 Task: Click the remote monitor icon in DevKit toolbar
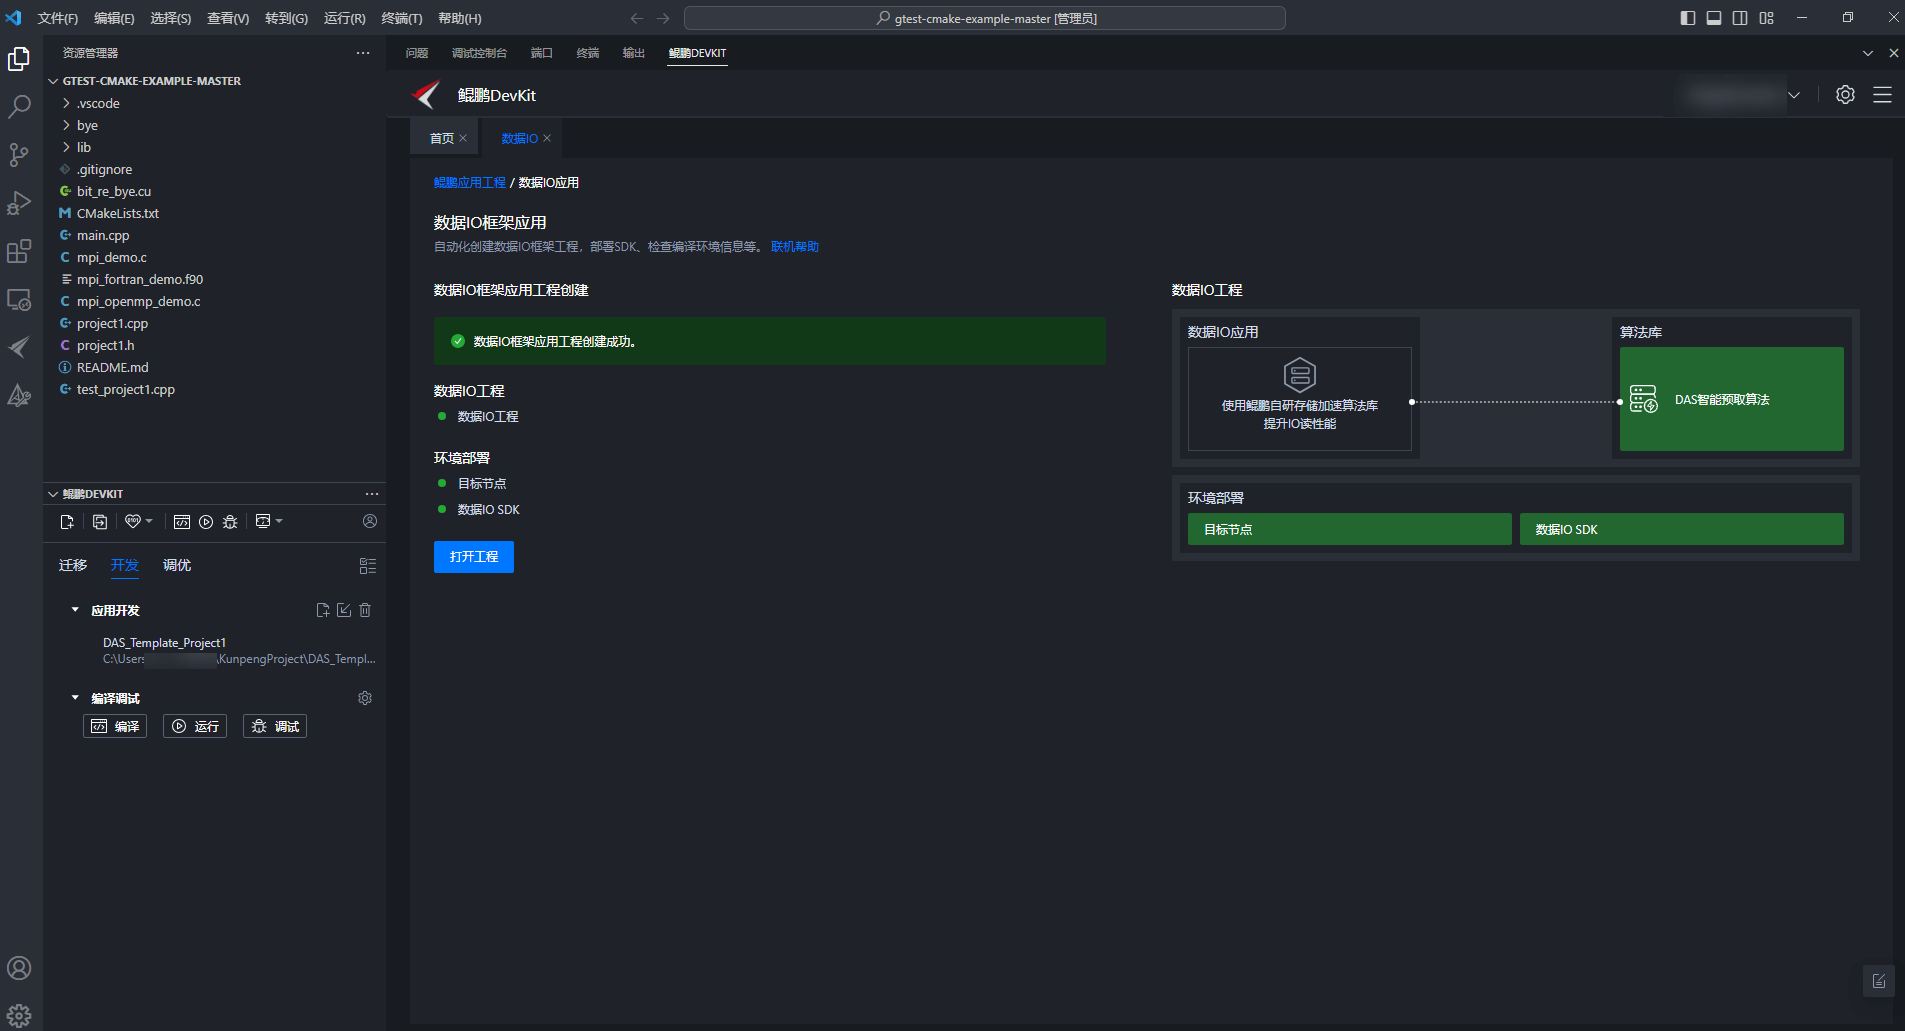(263, 521)
